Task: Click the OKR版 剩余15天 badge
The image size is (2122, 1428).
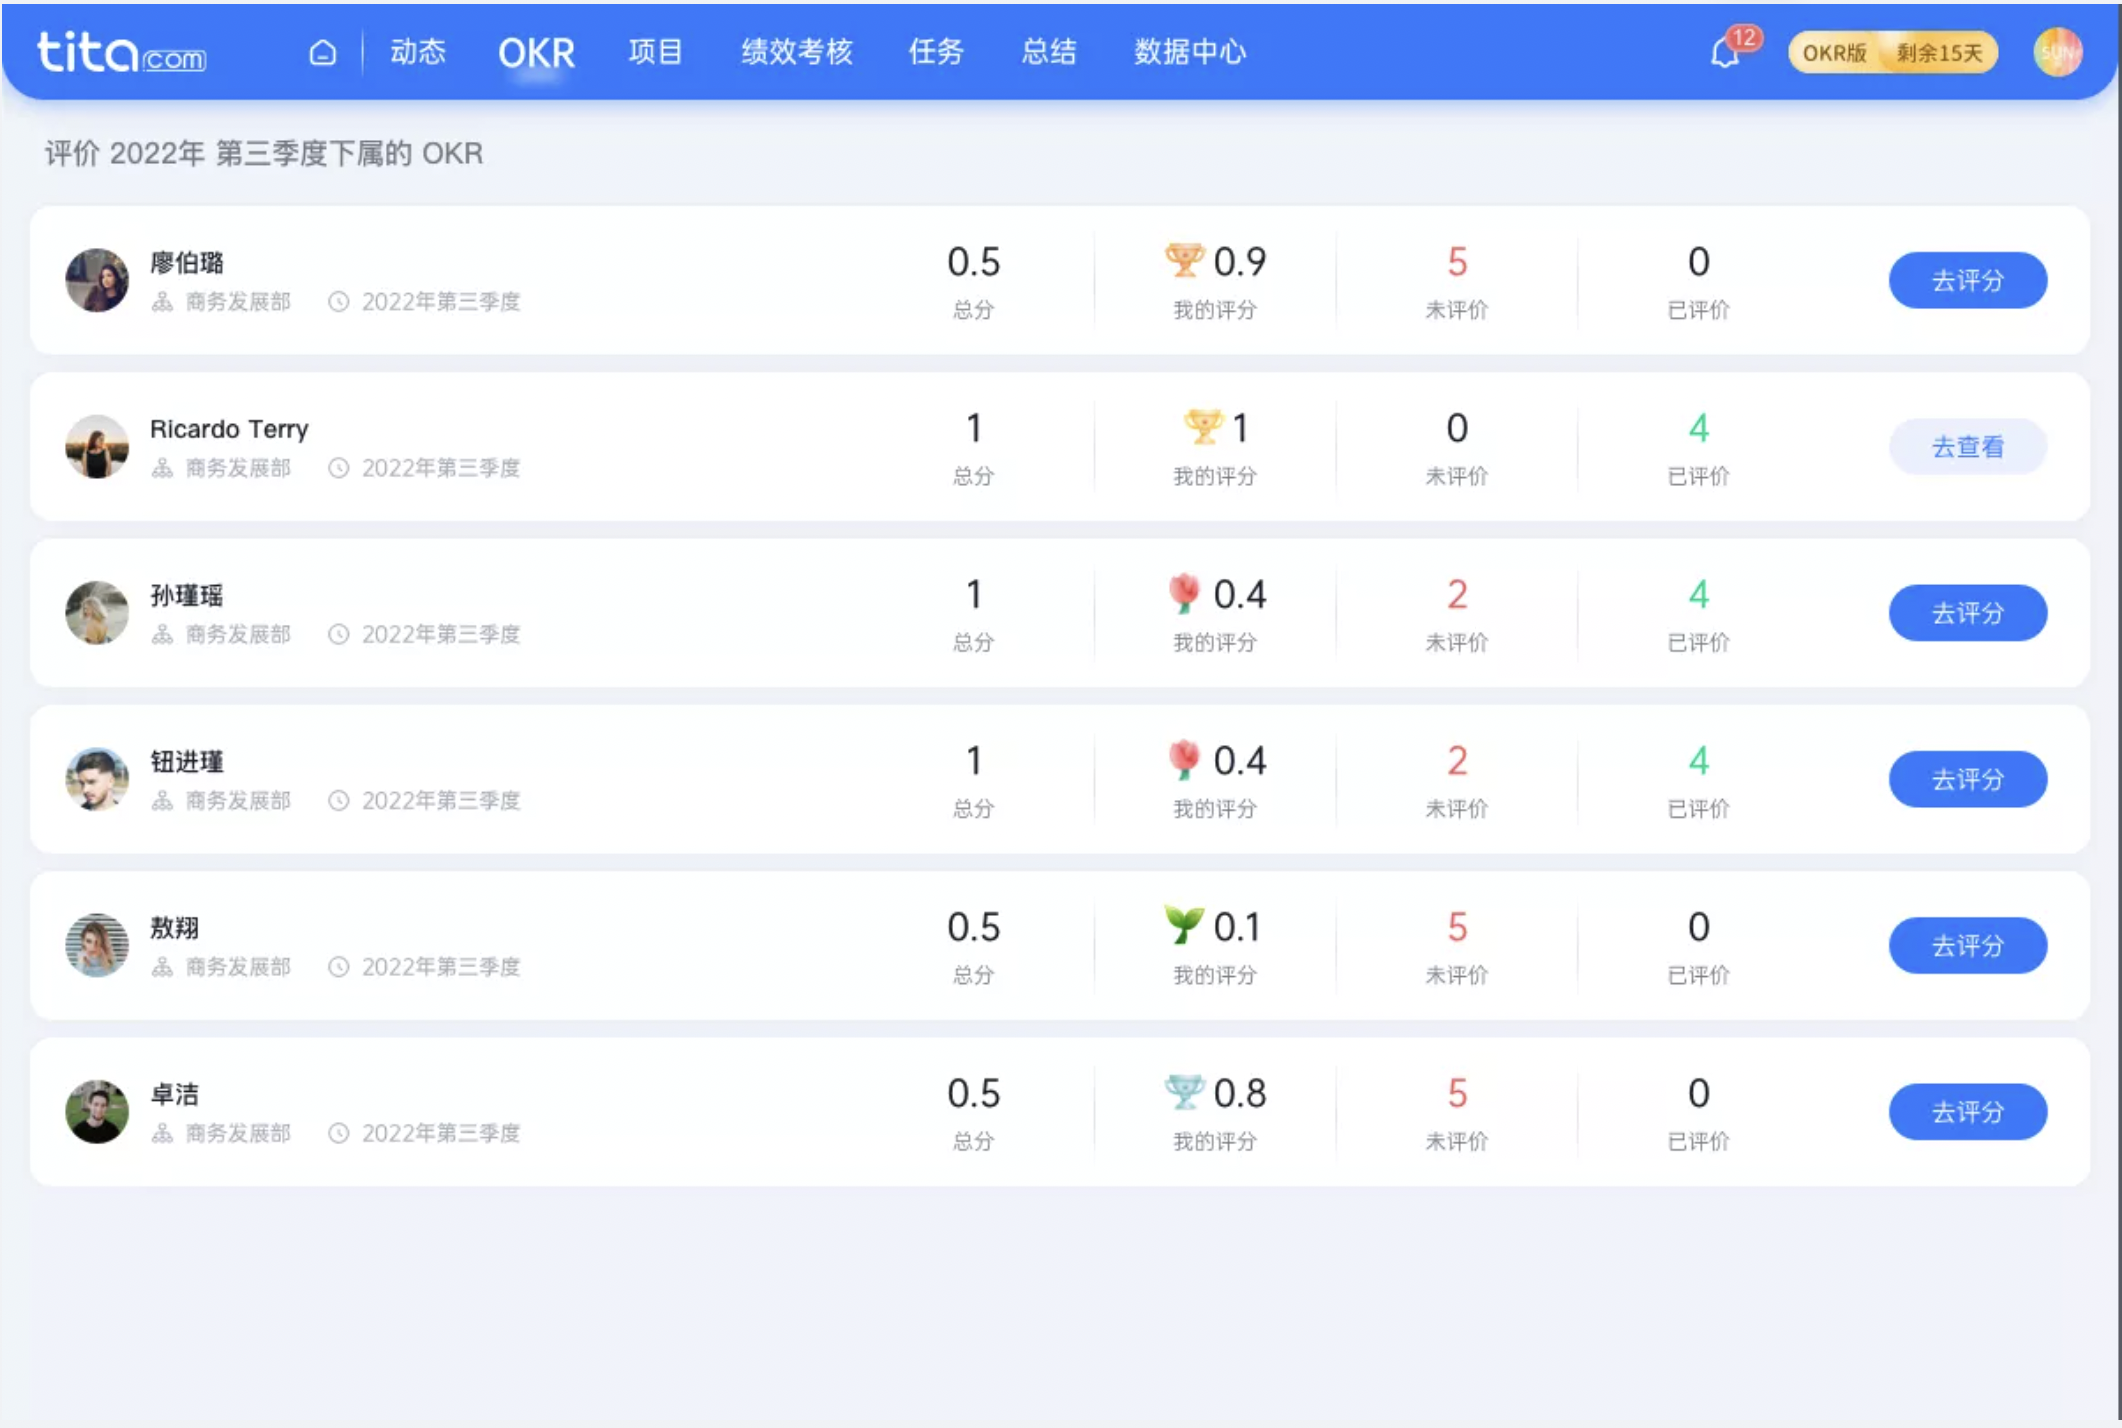Action: pyautogui.click(x=1893, y=53)
